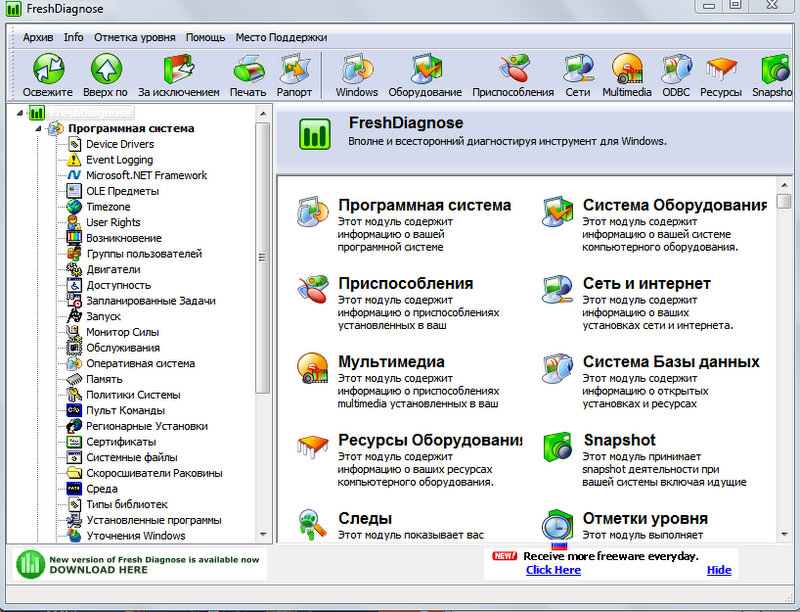
Task: Select Память in the tree
Action: point(104,379)
